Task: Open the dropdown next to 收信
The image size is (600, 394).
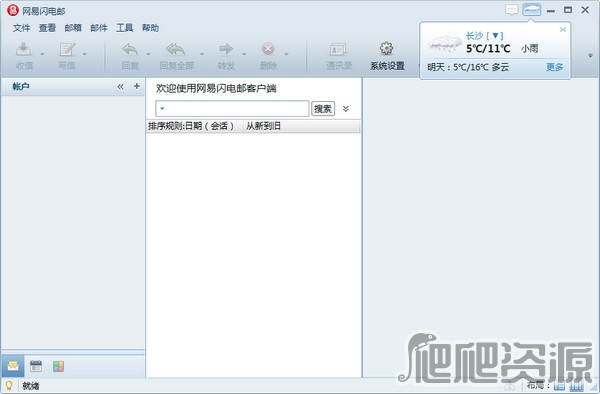Action: [42, 54]
